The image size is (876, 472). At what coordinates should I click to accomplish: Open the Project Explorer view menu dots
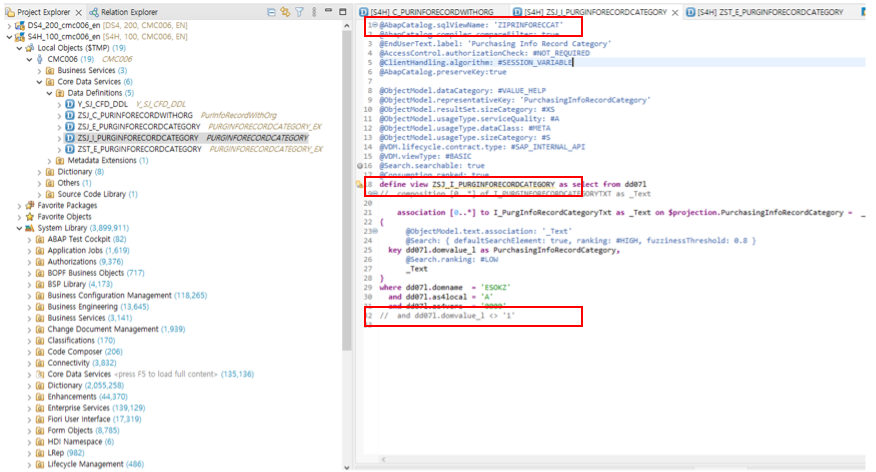click(x=314, y=12)
